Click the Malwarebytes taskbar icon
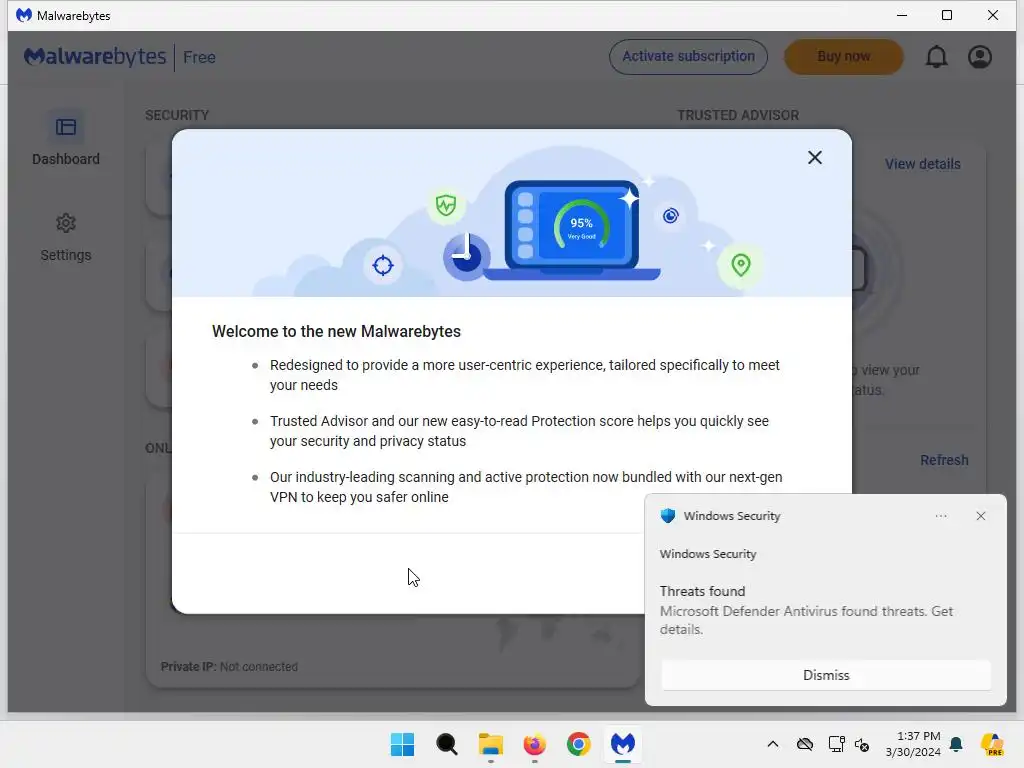Image resolution: width=1024 pixels, height=768 pixels. pos(622,744)
